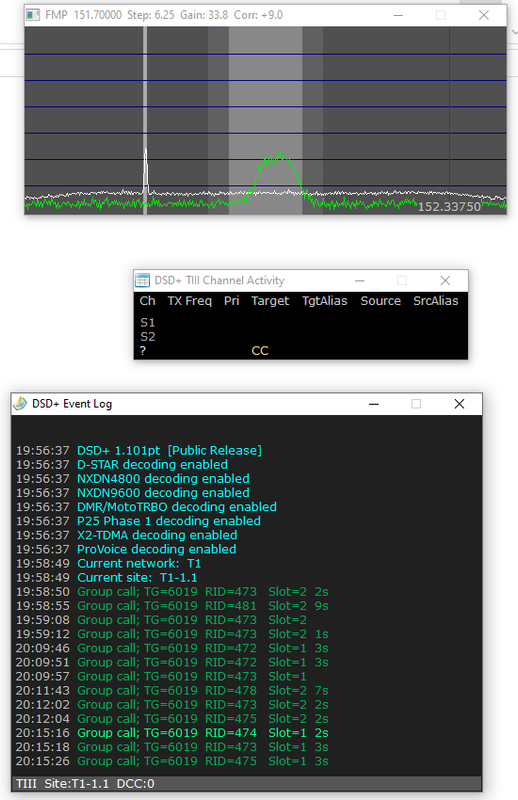
Task: Select the S2 channel row
Action: click(301, 337)
